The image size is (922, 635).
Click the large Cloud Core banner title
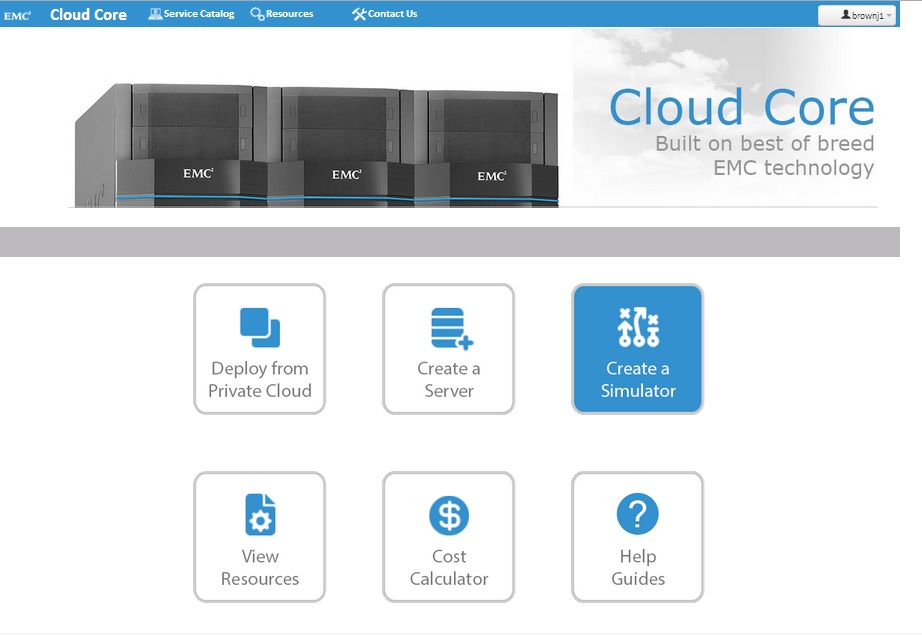click(742, 108)
